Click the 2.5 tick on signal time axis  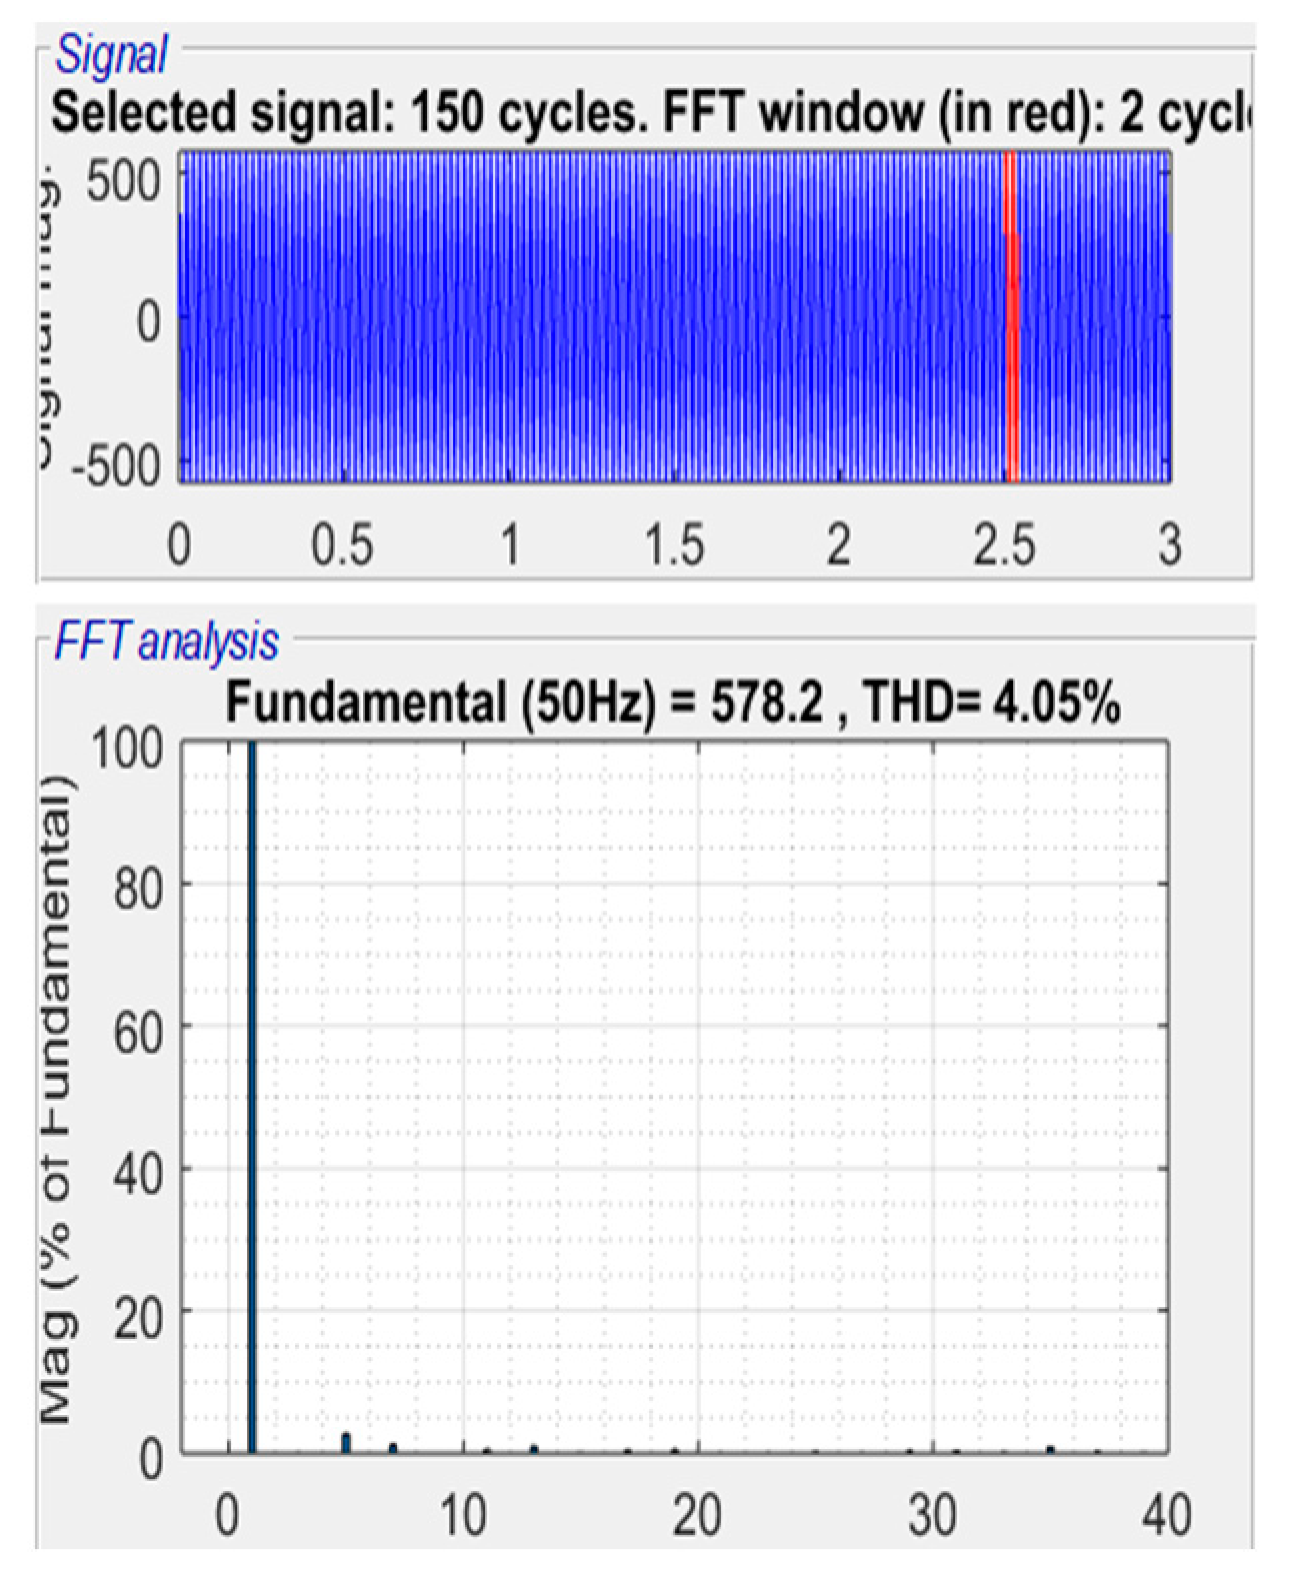tap(1004, 546)
